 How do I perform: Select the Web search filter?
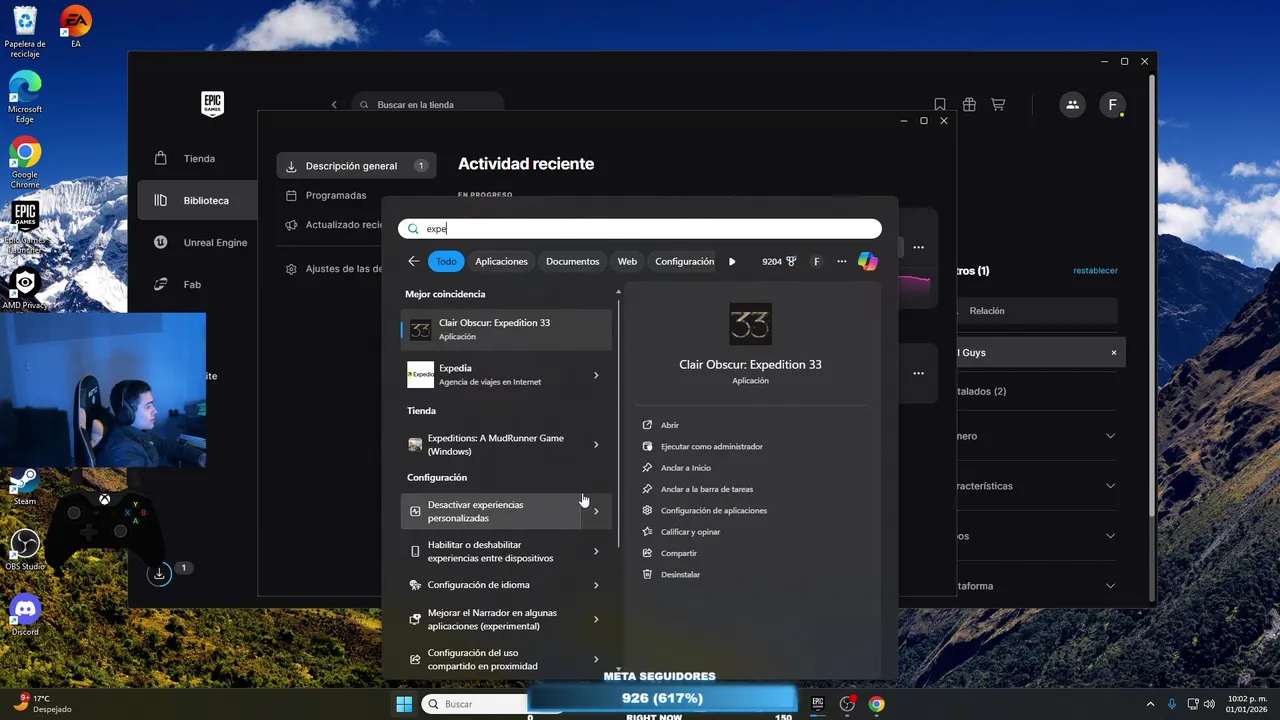[627, 261]
